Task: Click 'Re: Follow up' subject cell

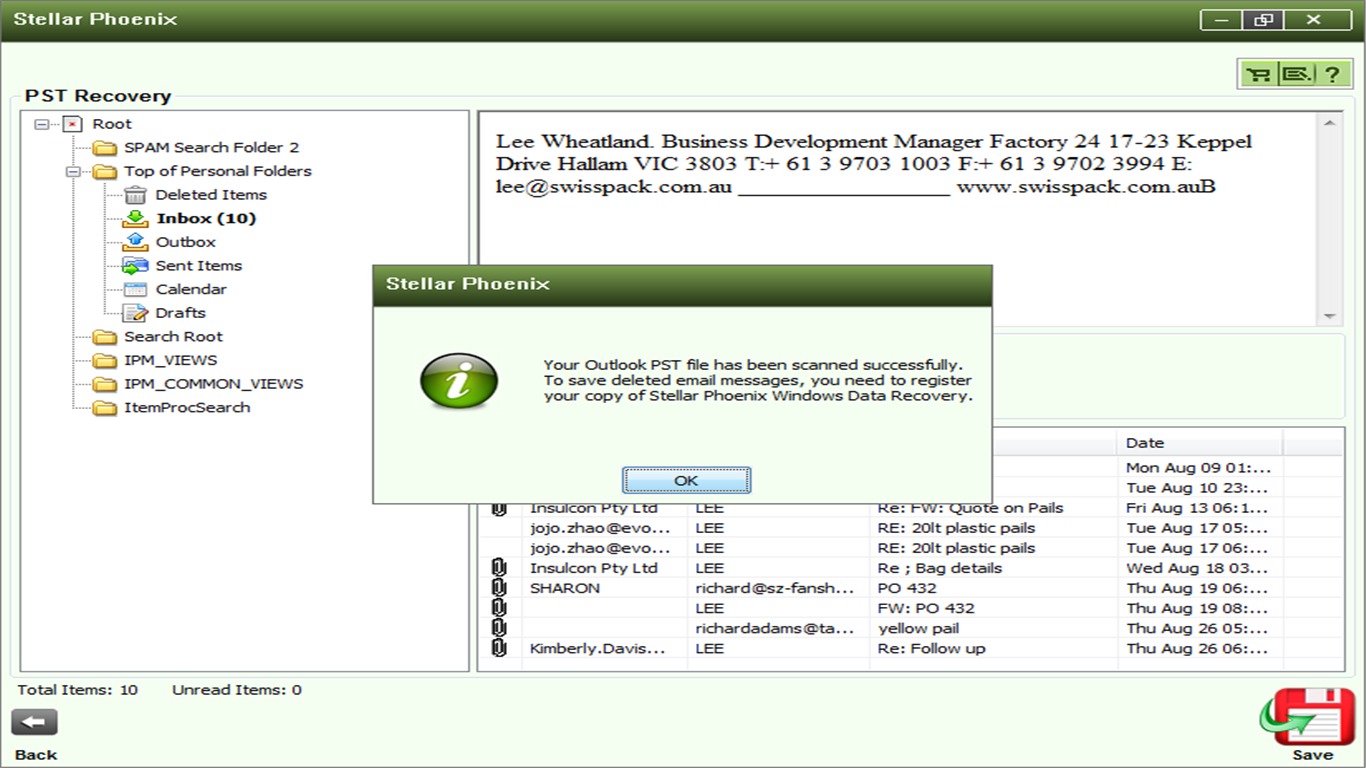Action: 931,648
